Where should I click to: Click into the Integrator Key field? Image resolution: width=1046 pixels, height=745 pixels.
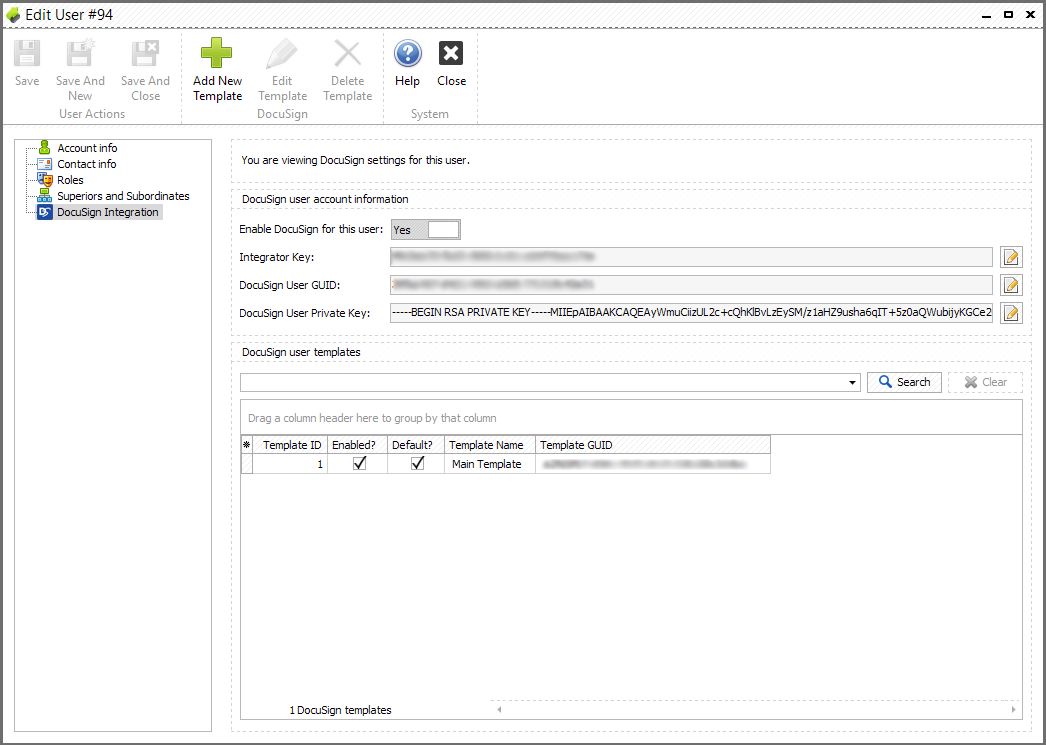[x=691, y=257]
